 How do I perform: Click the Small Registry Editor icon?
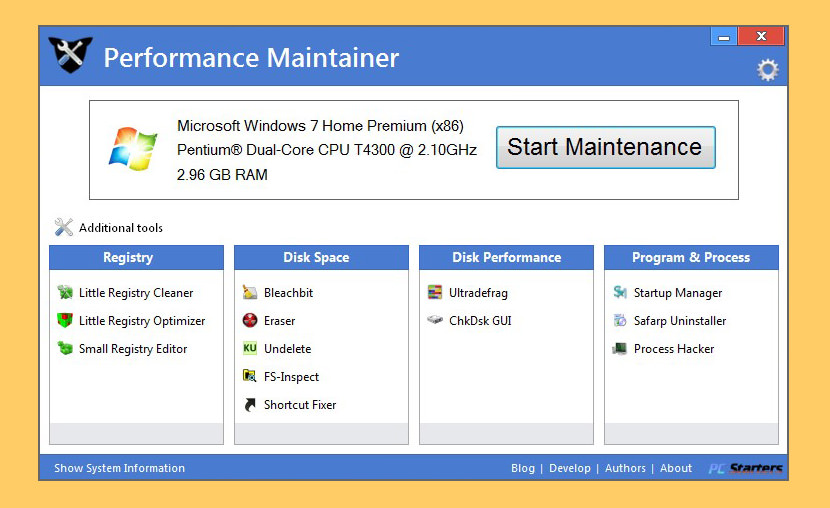point(65,348)
